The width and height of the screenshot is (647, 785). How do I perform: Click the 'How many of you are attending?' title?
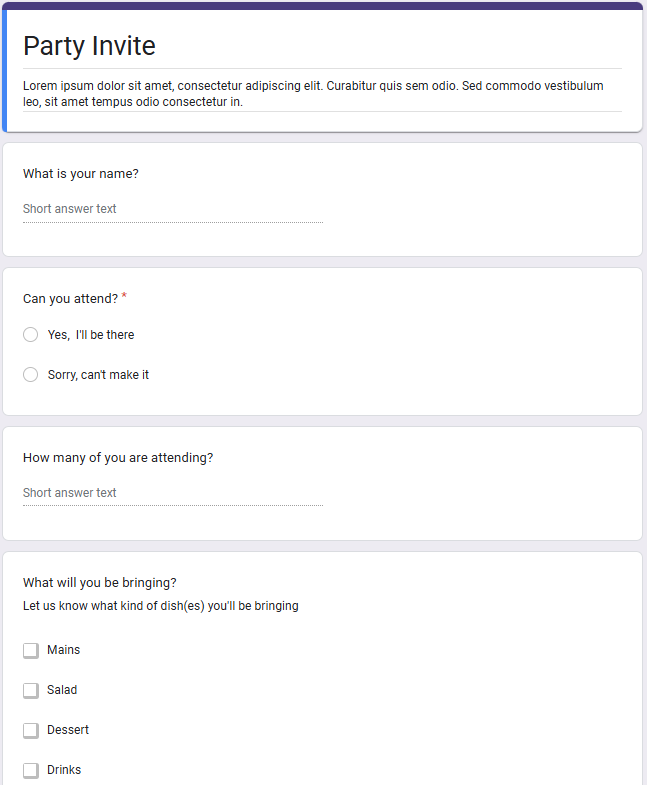click(118, 458)
